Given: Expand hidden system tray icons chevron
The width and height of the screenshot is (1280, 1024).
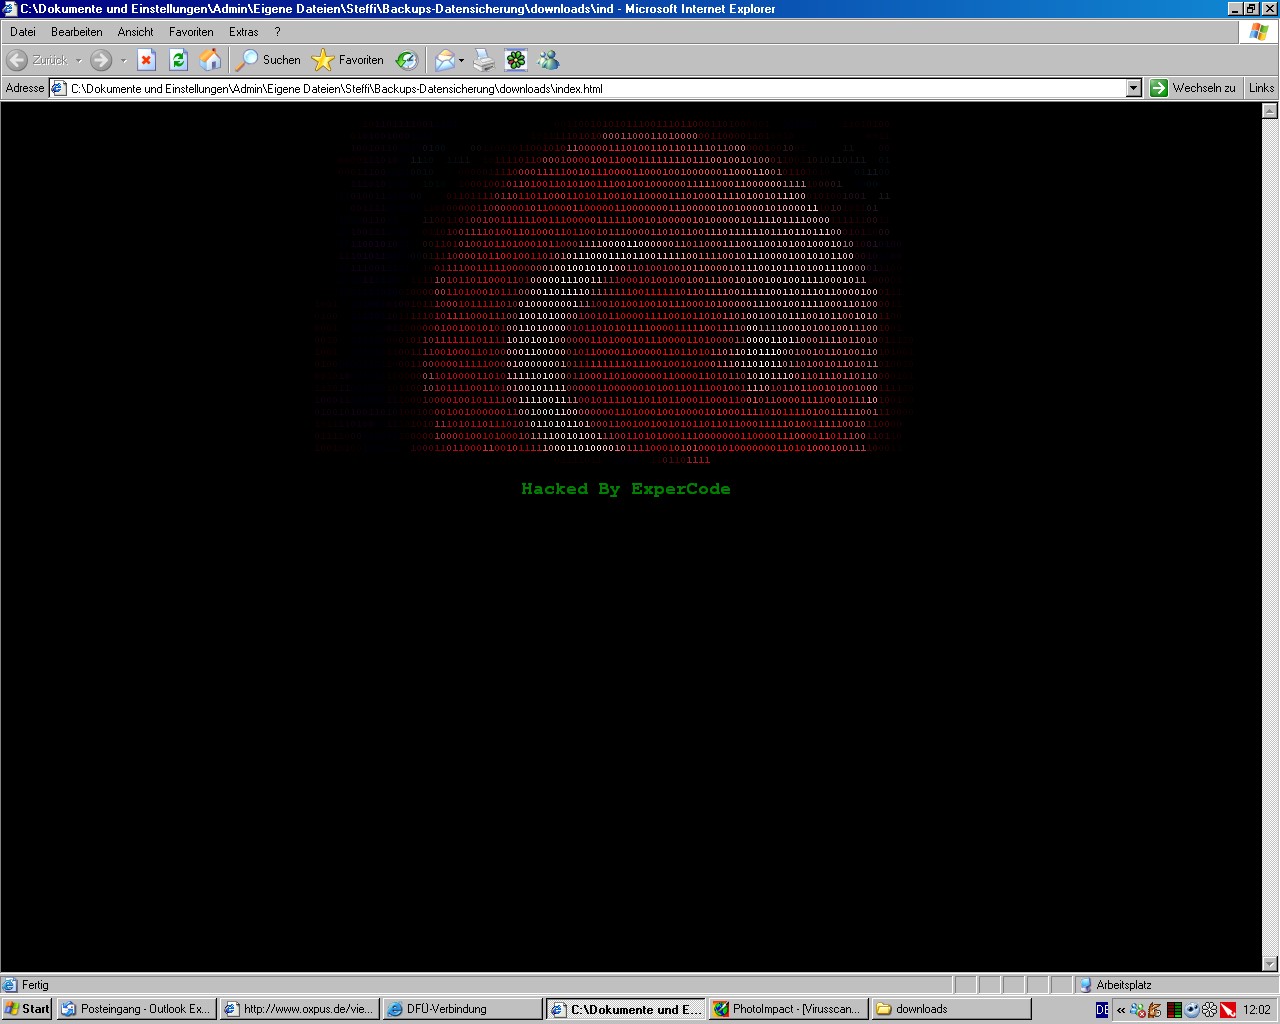Looking at the screenshot, I should 1120,1010.
